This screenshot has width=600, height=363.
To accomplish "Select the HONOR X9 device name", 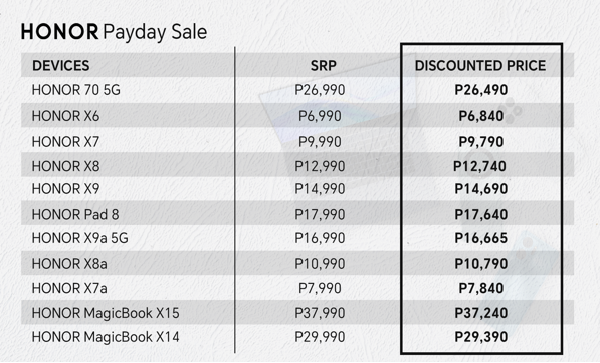I will click(x=65, y=189).
